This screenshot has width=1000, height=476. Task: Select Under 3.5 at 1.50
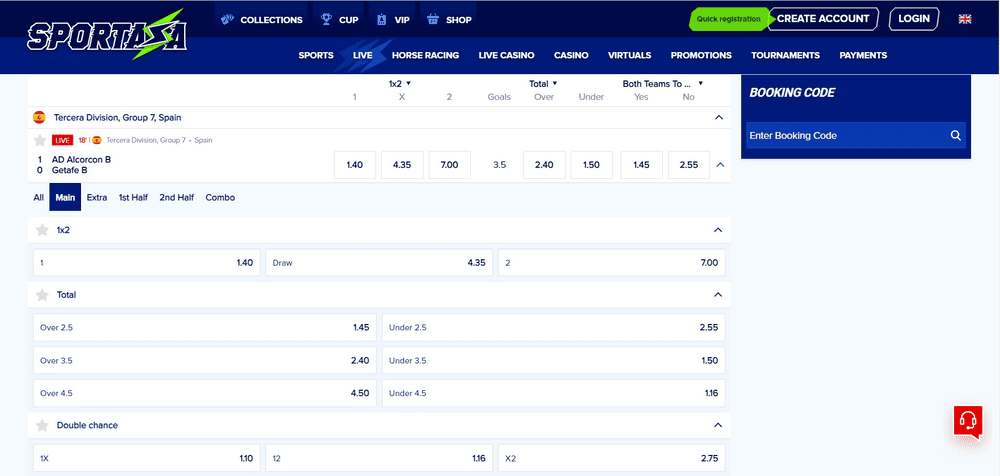(554, 361)
